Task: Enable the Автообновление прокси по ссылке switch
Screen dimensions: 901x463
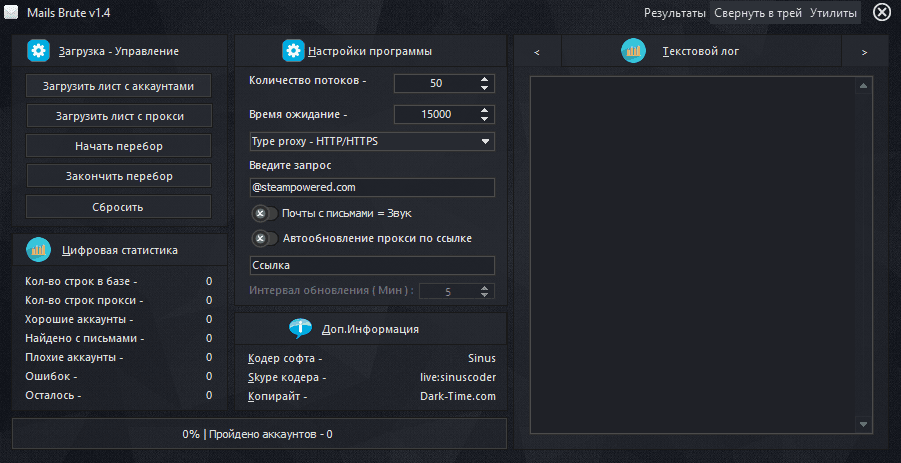Action: click(264, 238)
